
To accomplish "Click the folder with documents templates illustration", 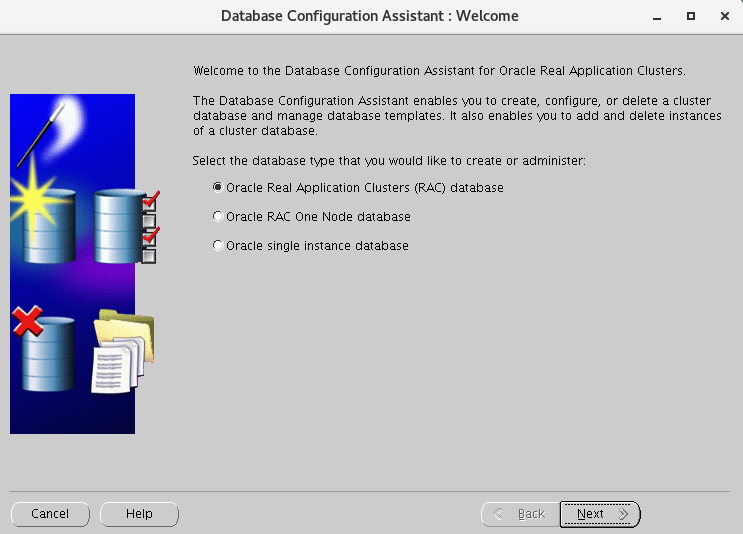I will 123,352.
